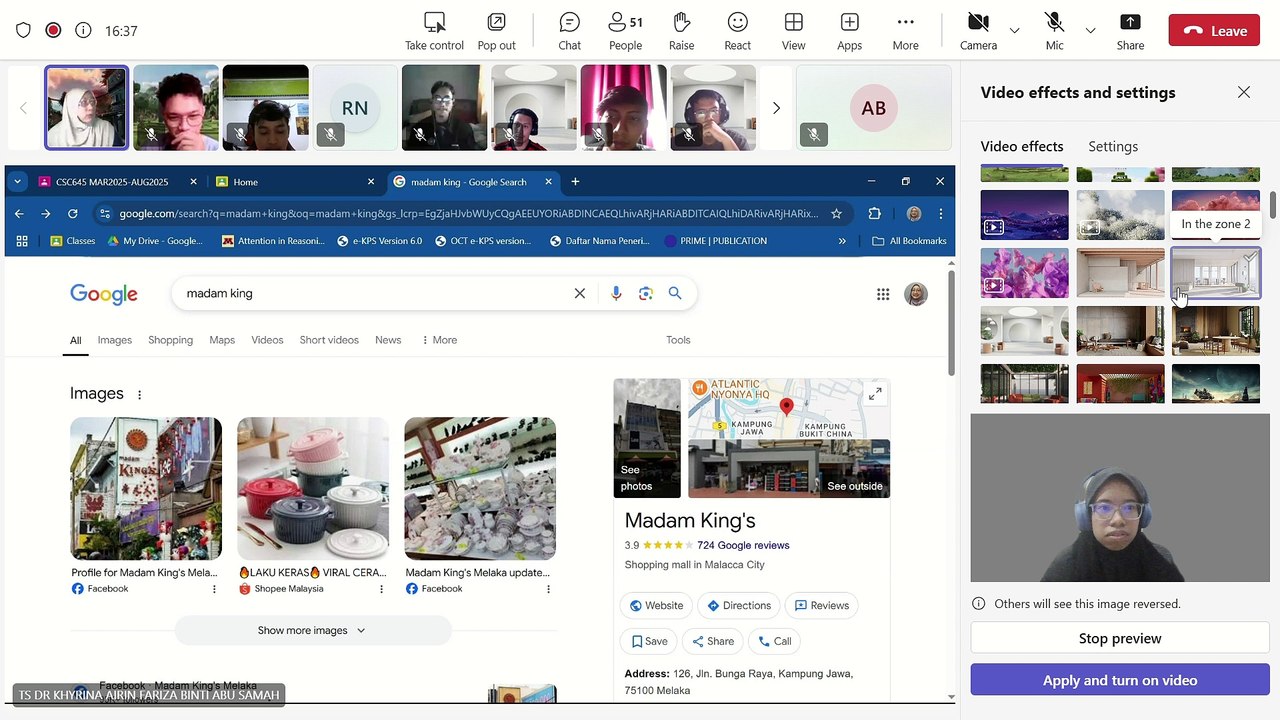The width and height of the screenshot is (1280, 720).
Task: Expand the Google More search filters
Action: click(439, 340)
